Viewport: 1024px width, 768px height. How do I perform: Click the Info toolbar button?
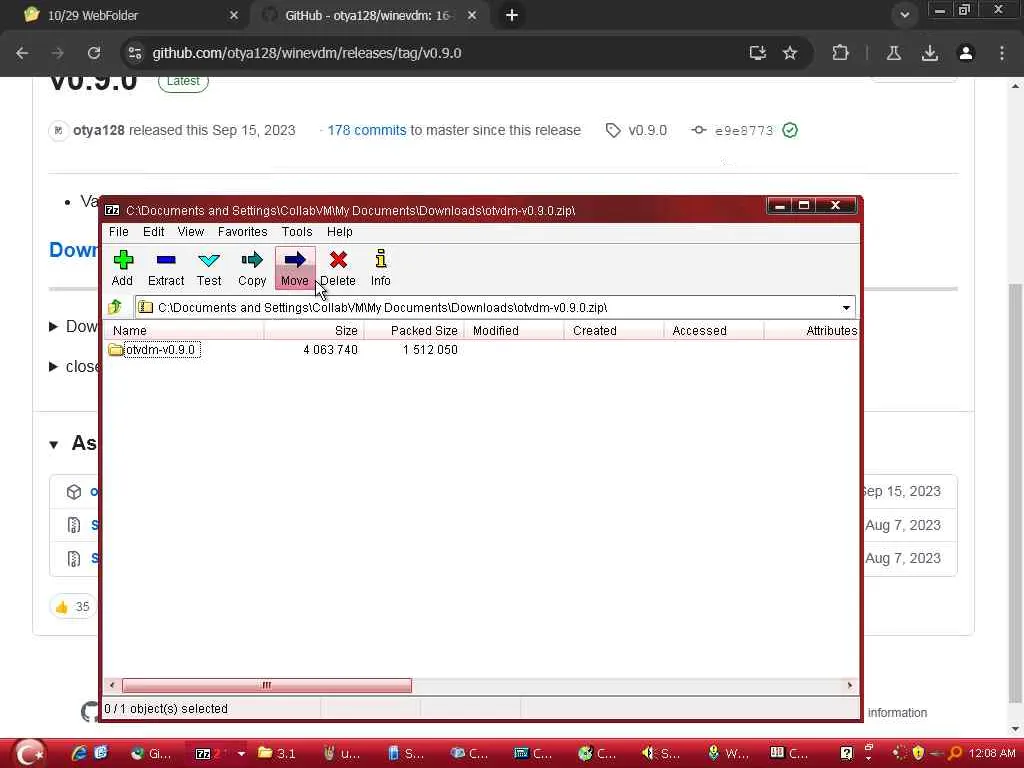tap(381, 268)
